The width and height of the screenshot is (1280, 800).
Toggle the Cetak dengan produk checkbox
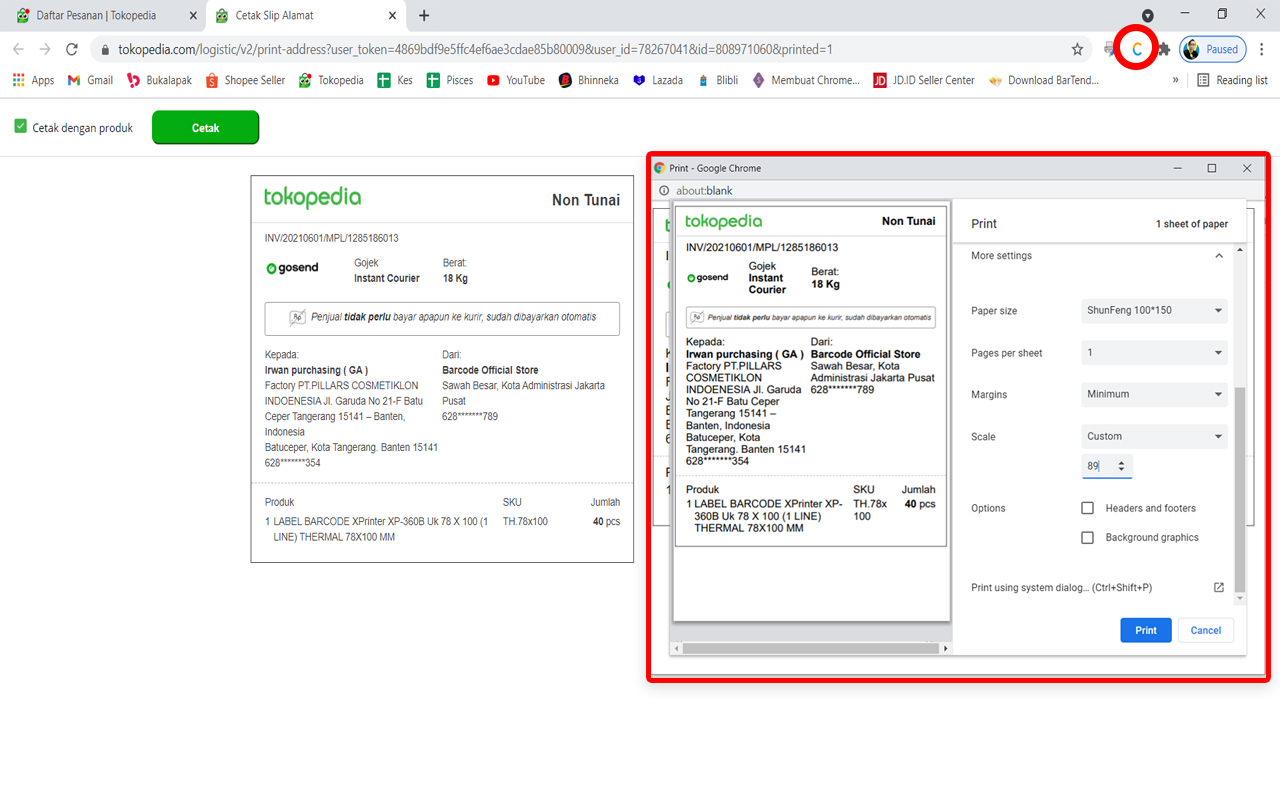point(20,127)
